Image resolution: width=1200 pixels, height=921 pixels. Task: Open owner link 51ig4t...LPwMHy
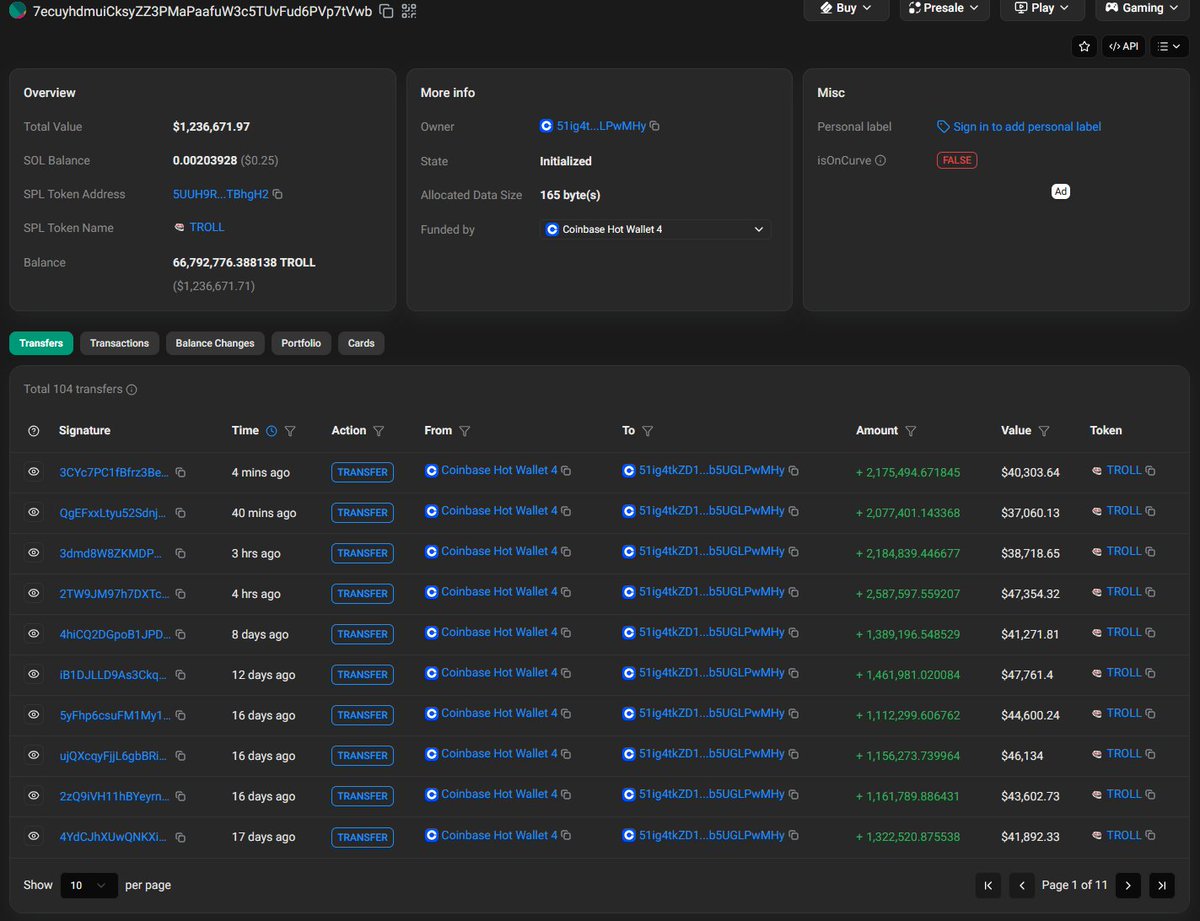601,126
